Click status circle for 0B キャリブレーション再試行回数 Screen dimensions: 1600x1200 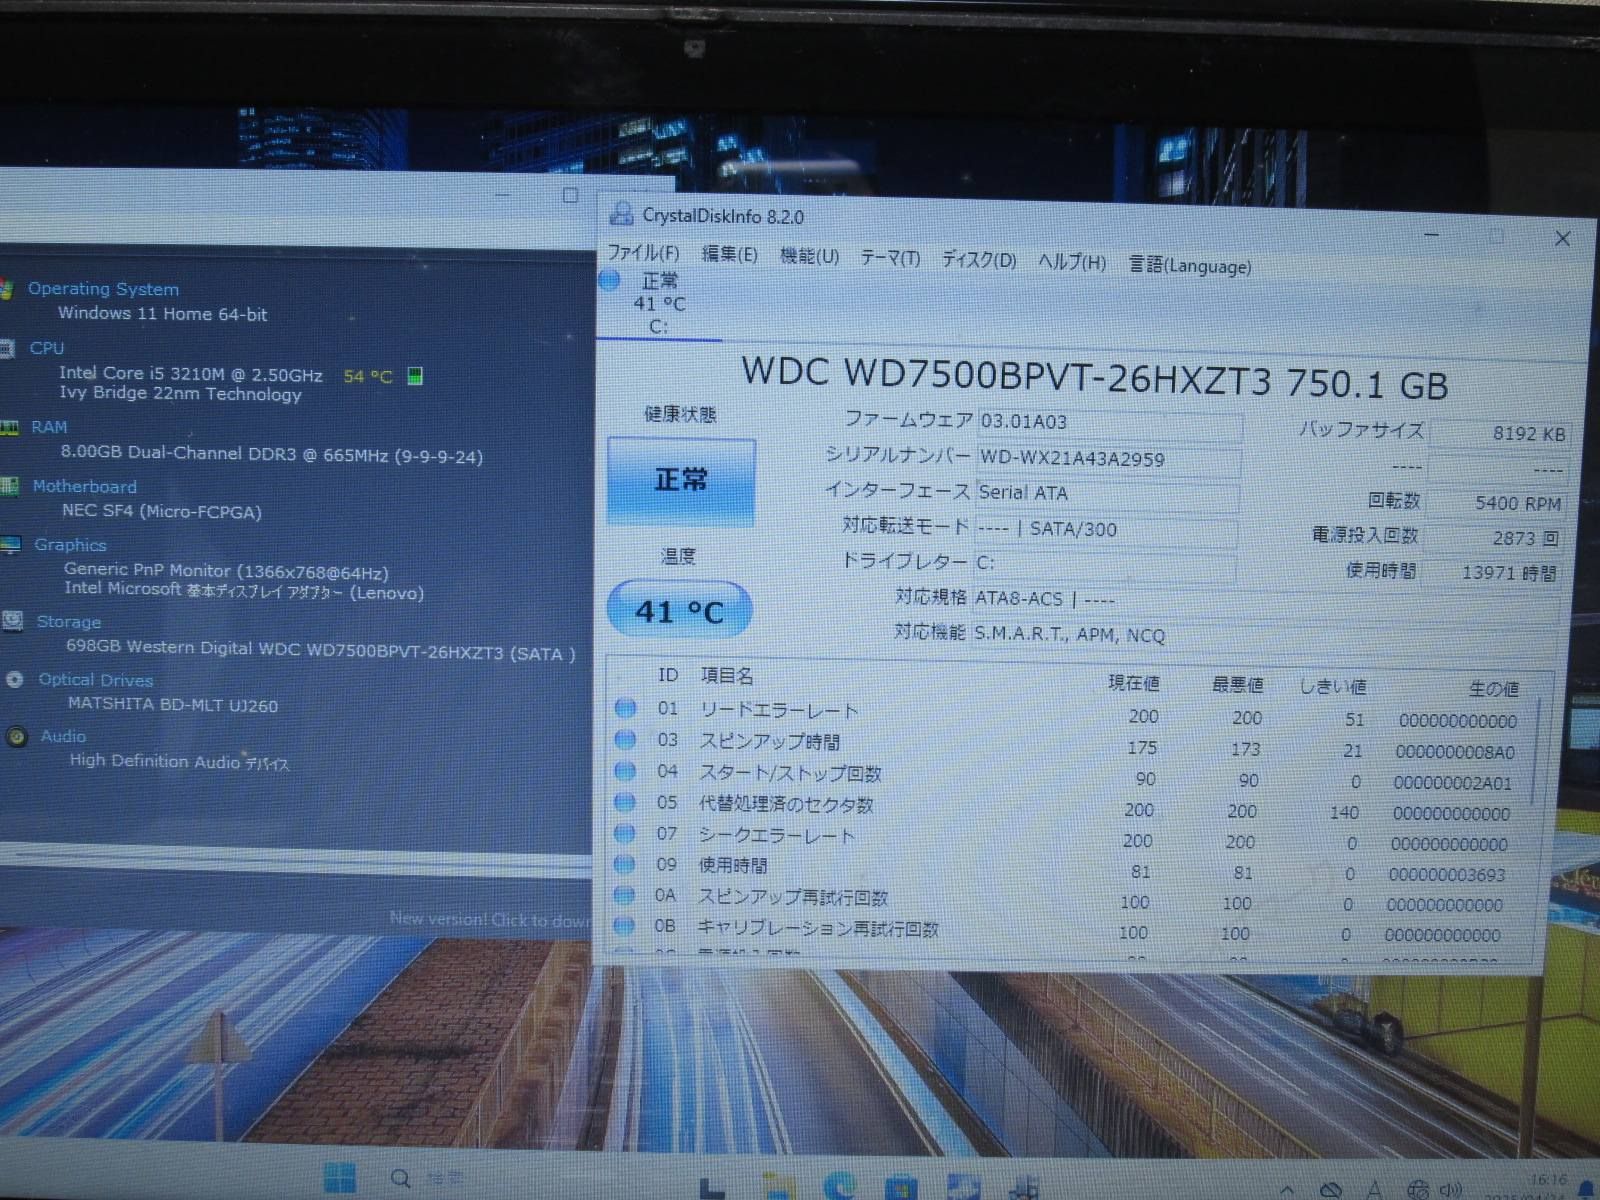[625, 925]
